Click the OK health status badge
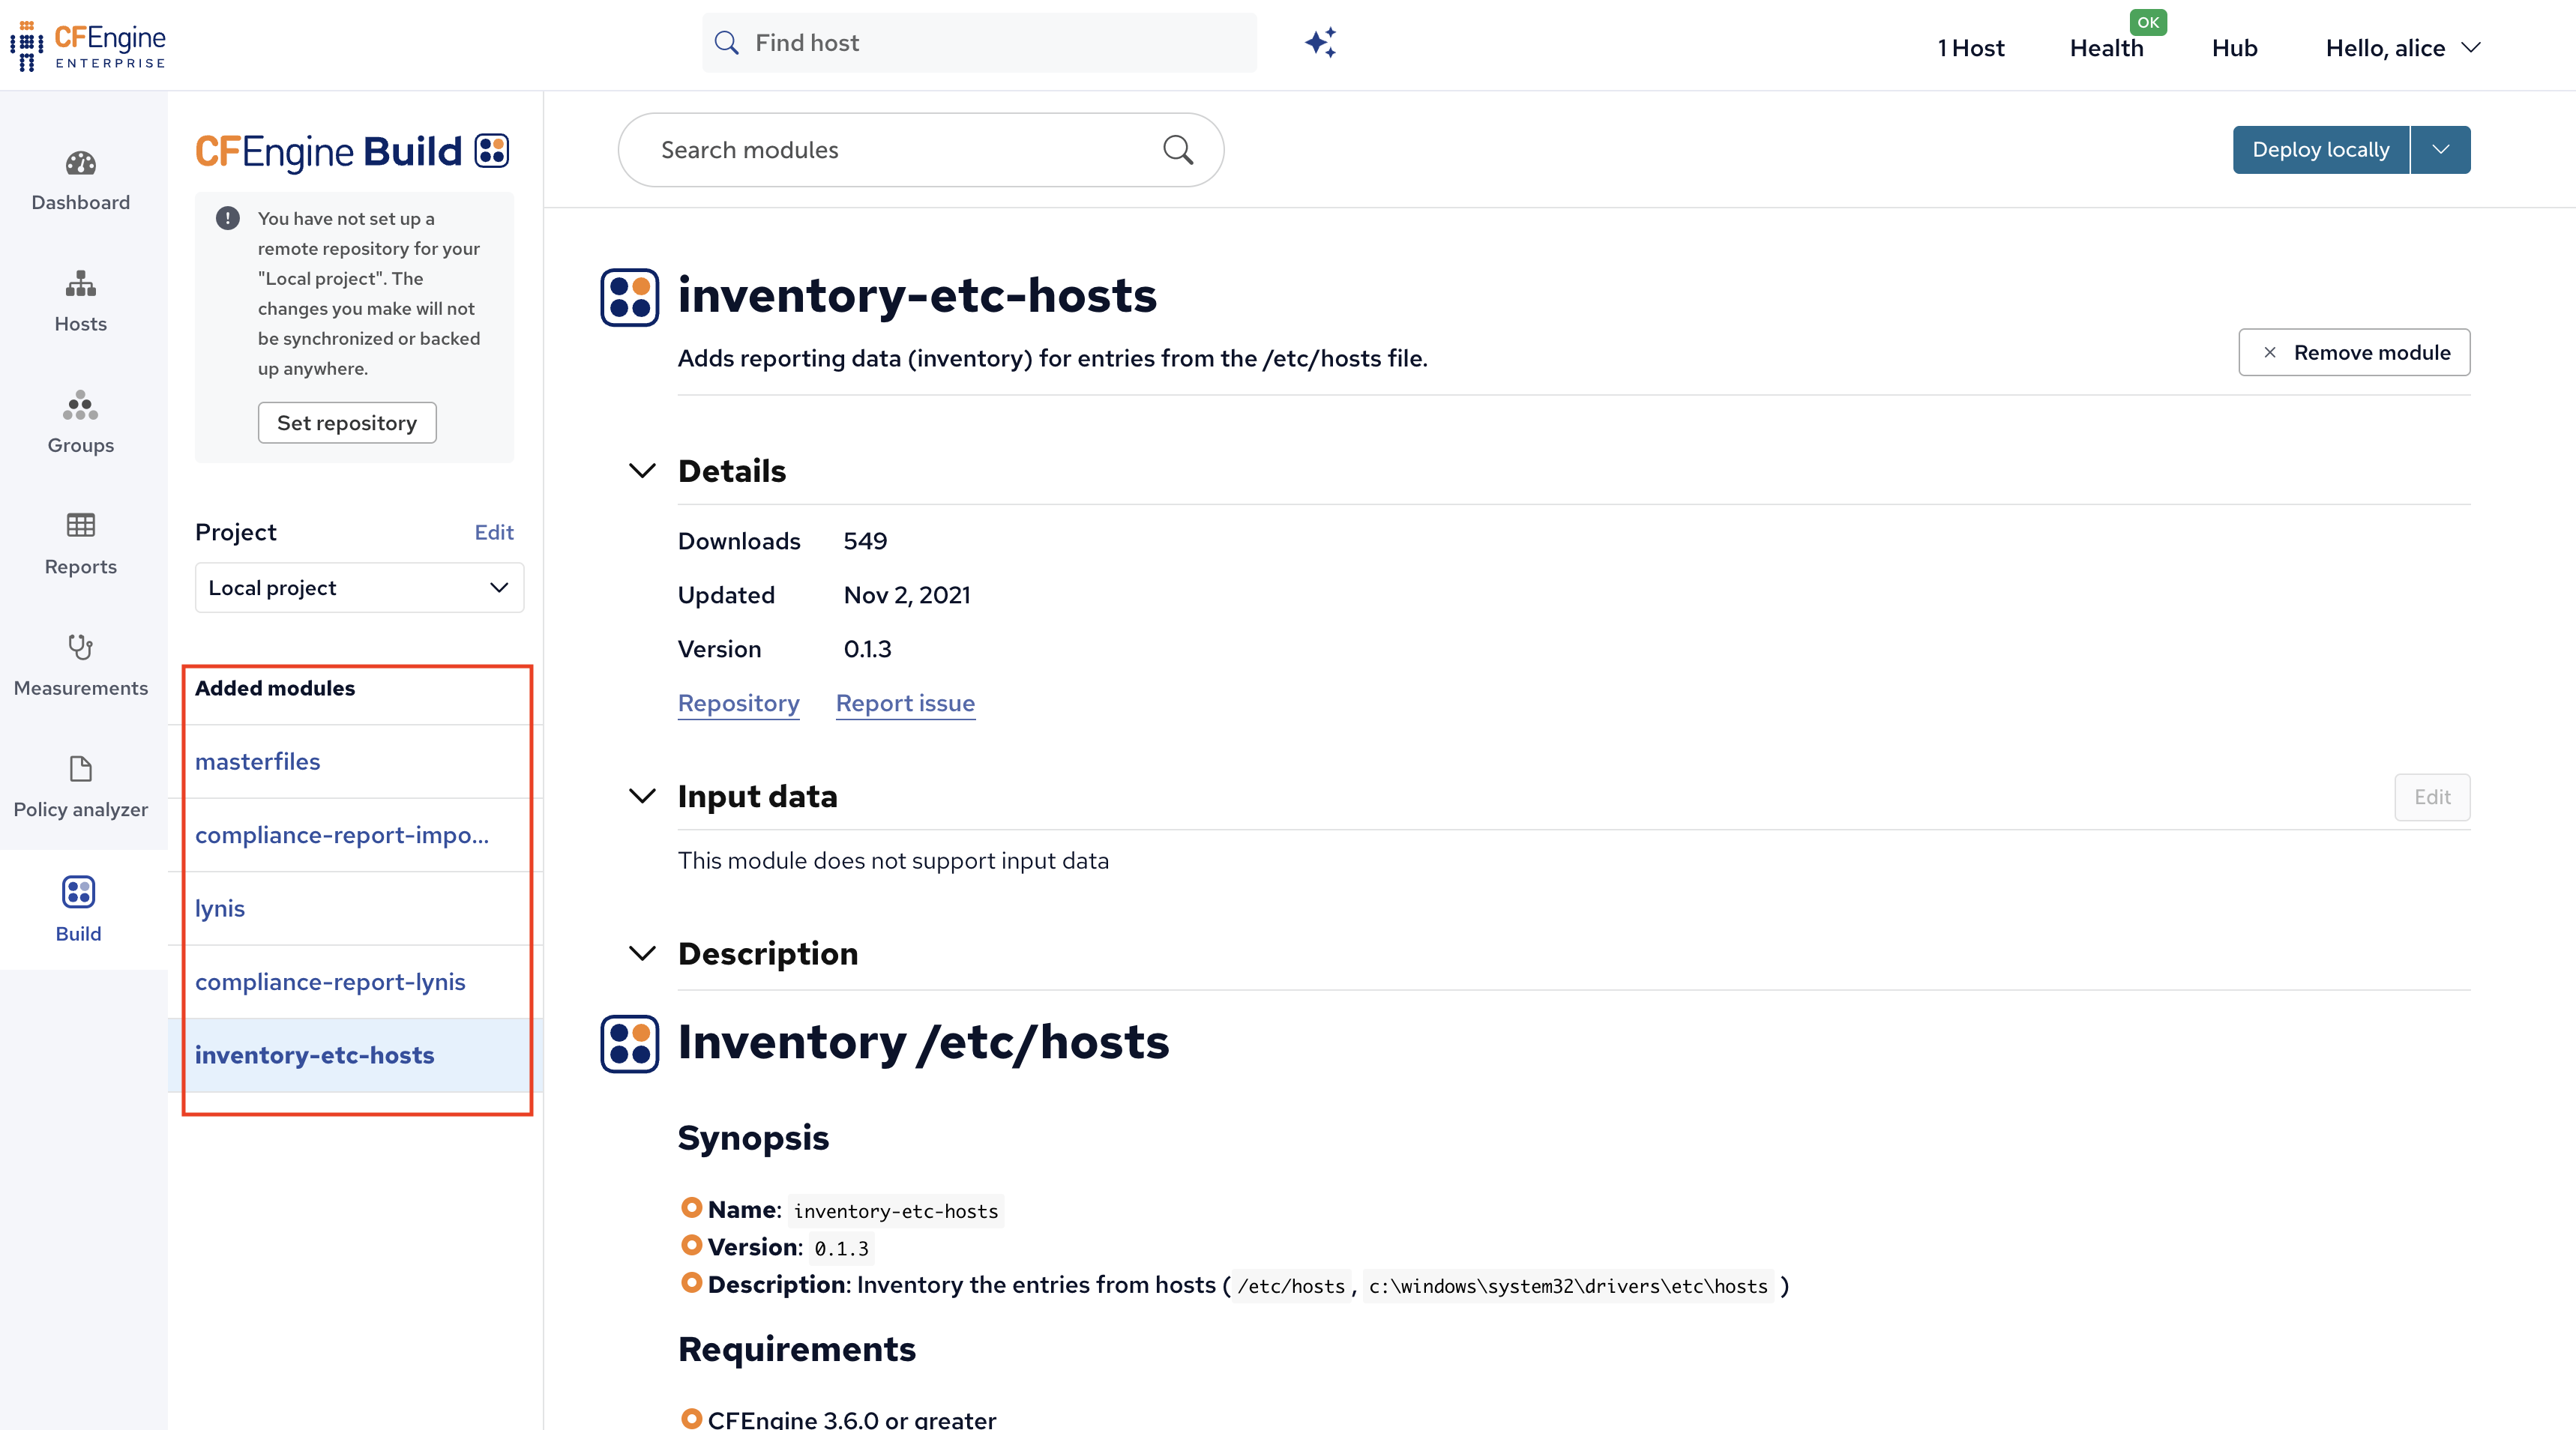 tap(2148, 22)
